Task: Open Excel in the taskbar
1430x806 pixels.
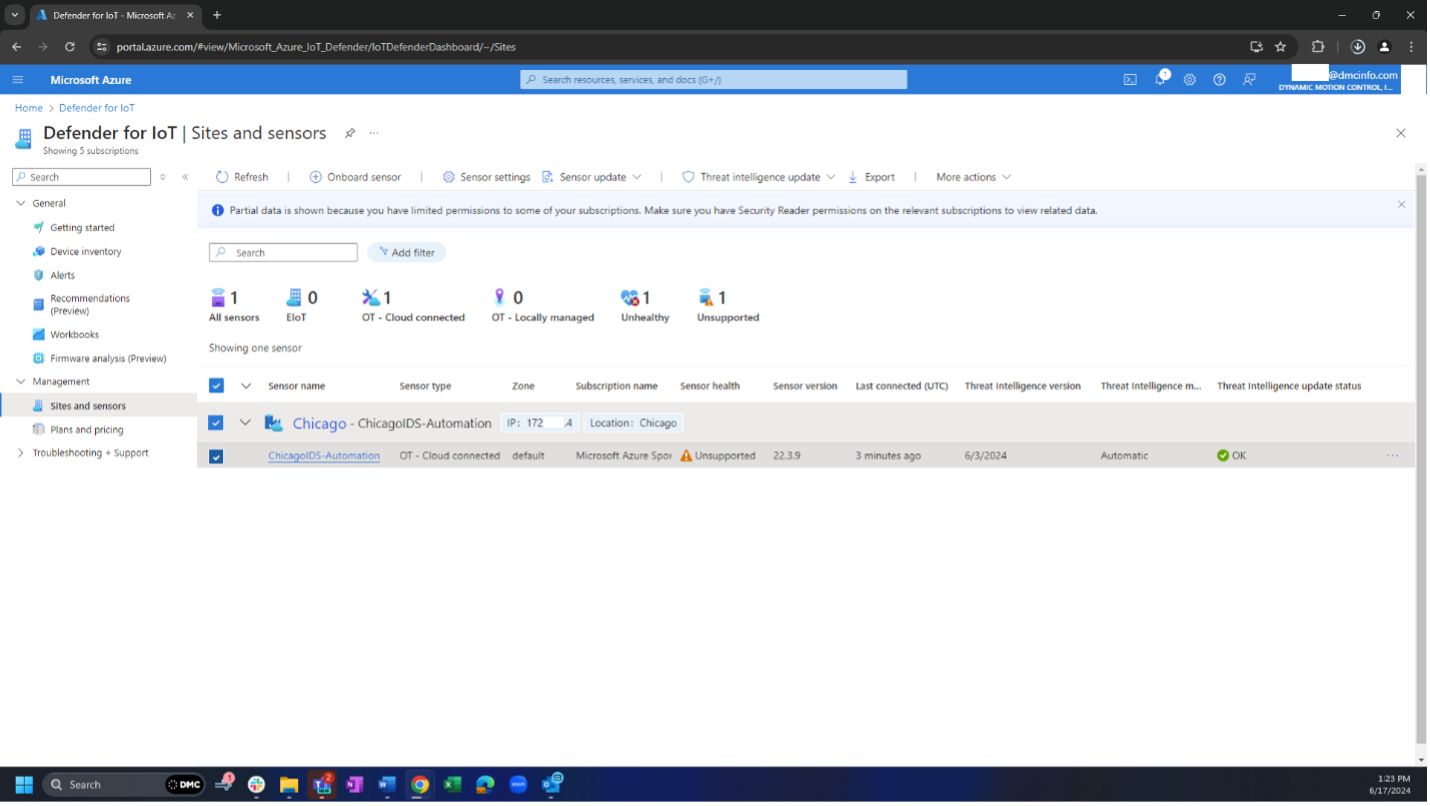Action: click(452, 785)
